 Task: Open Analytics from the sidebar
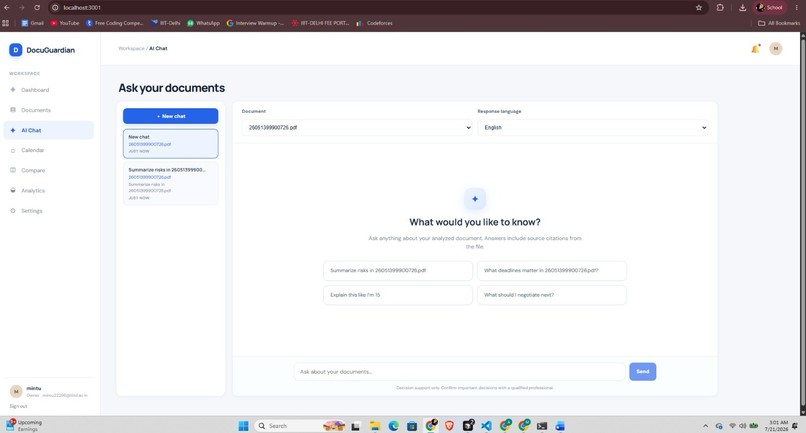click(49, 190)
